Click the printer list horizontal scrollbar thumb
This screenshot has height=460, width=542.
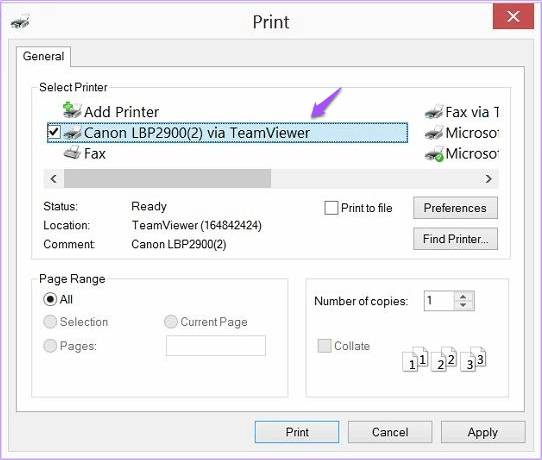tap(167, 179)
